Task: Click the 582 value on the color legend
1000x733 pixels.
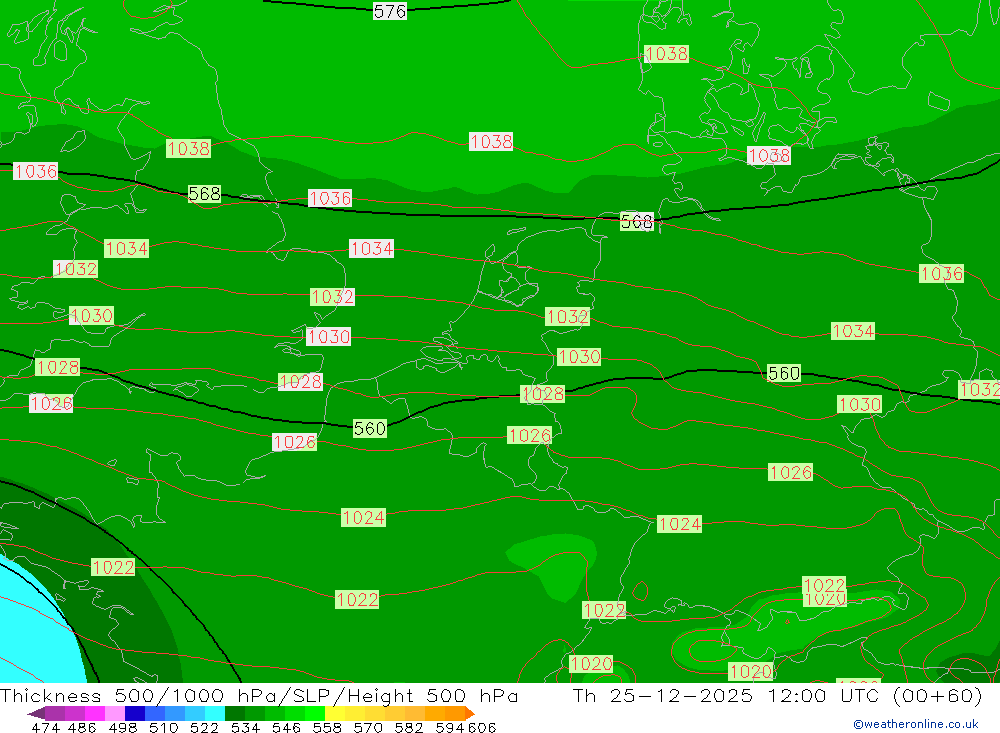Action: [409, 727]
